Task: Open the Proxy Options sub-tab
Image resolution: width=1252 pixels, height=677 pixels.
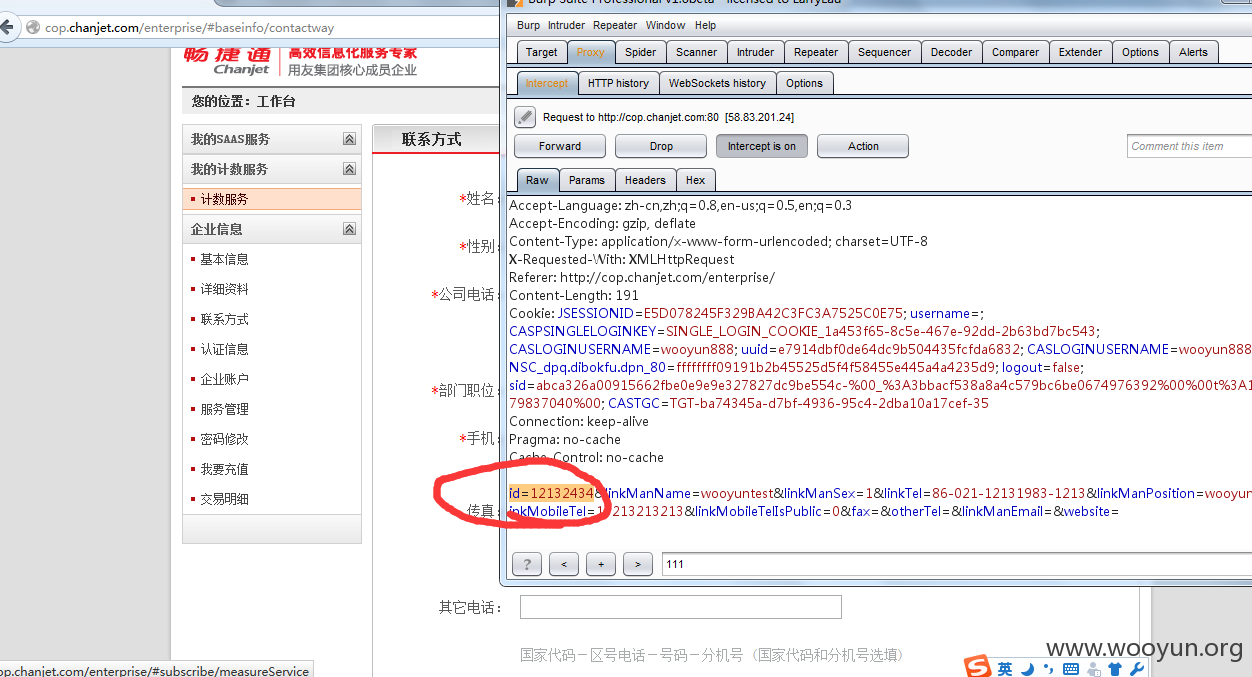Action: pos(804,83)
